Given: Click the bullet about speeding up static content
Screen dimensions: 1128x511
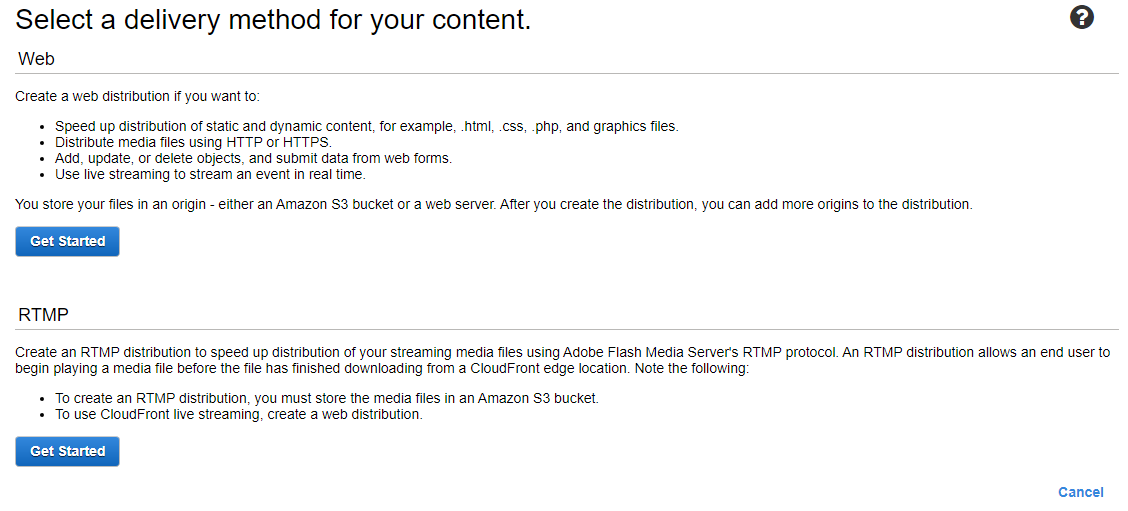Looking at the screenshot, I should [367, 127].
